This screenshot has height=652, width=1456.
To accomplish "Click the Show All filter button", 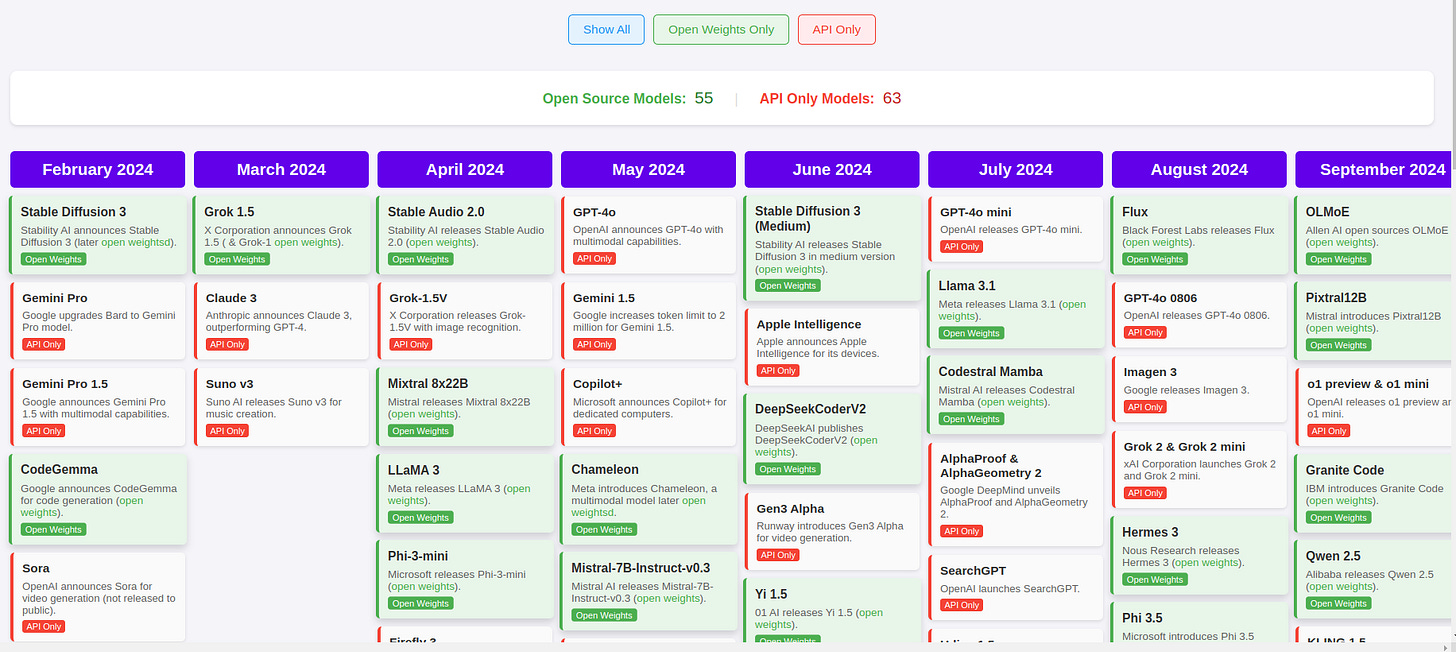I will [x=606, y=30].
